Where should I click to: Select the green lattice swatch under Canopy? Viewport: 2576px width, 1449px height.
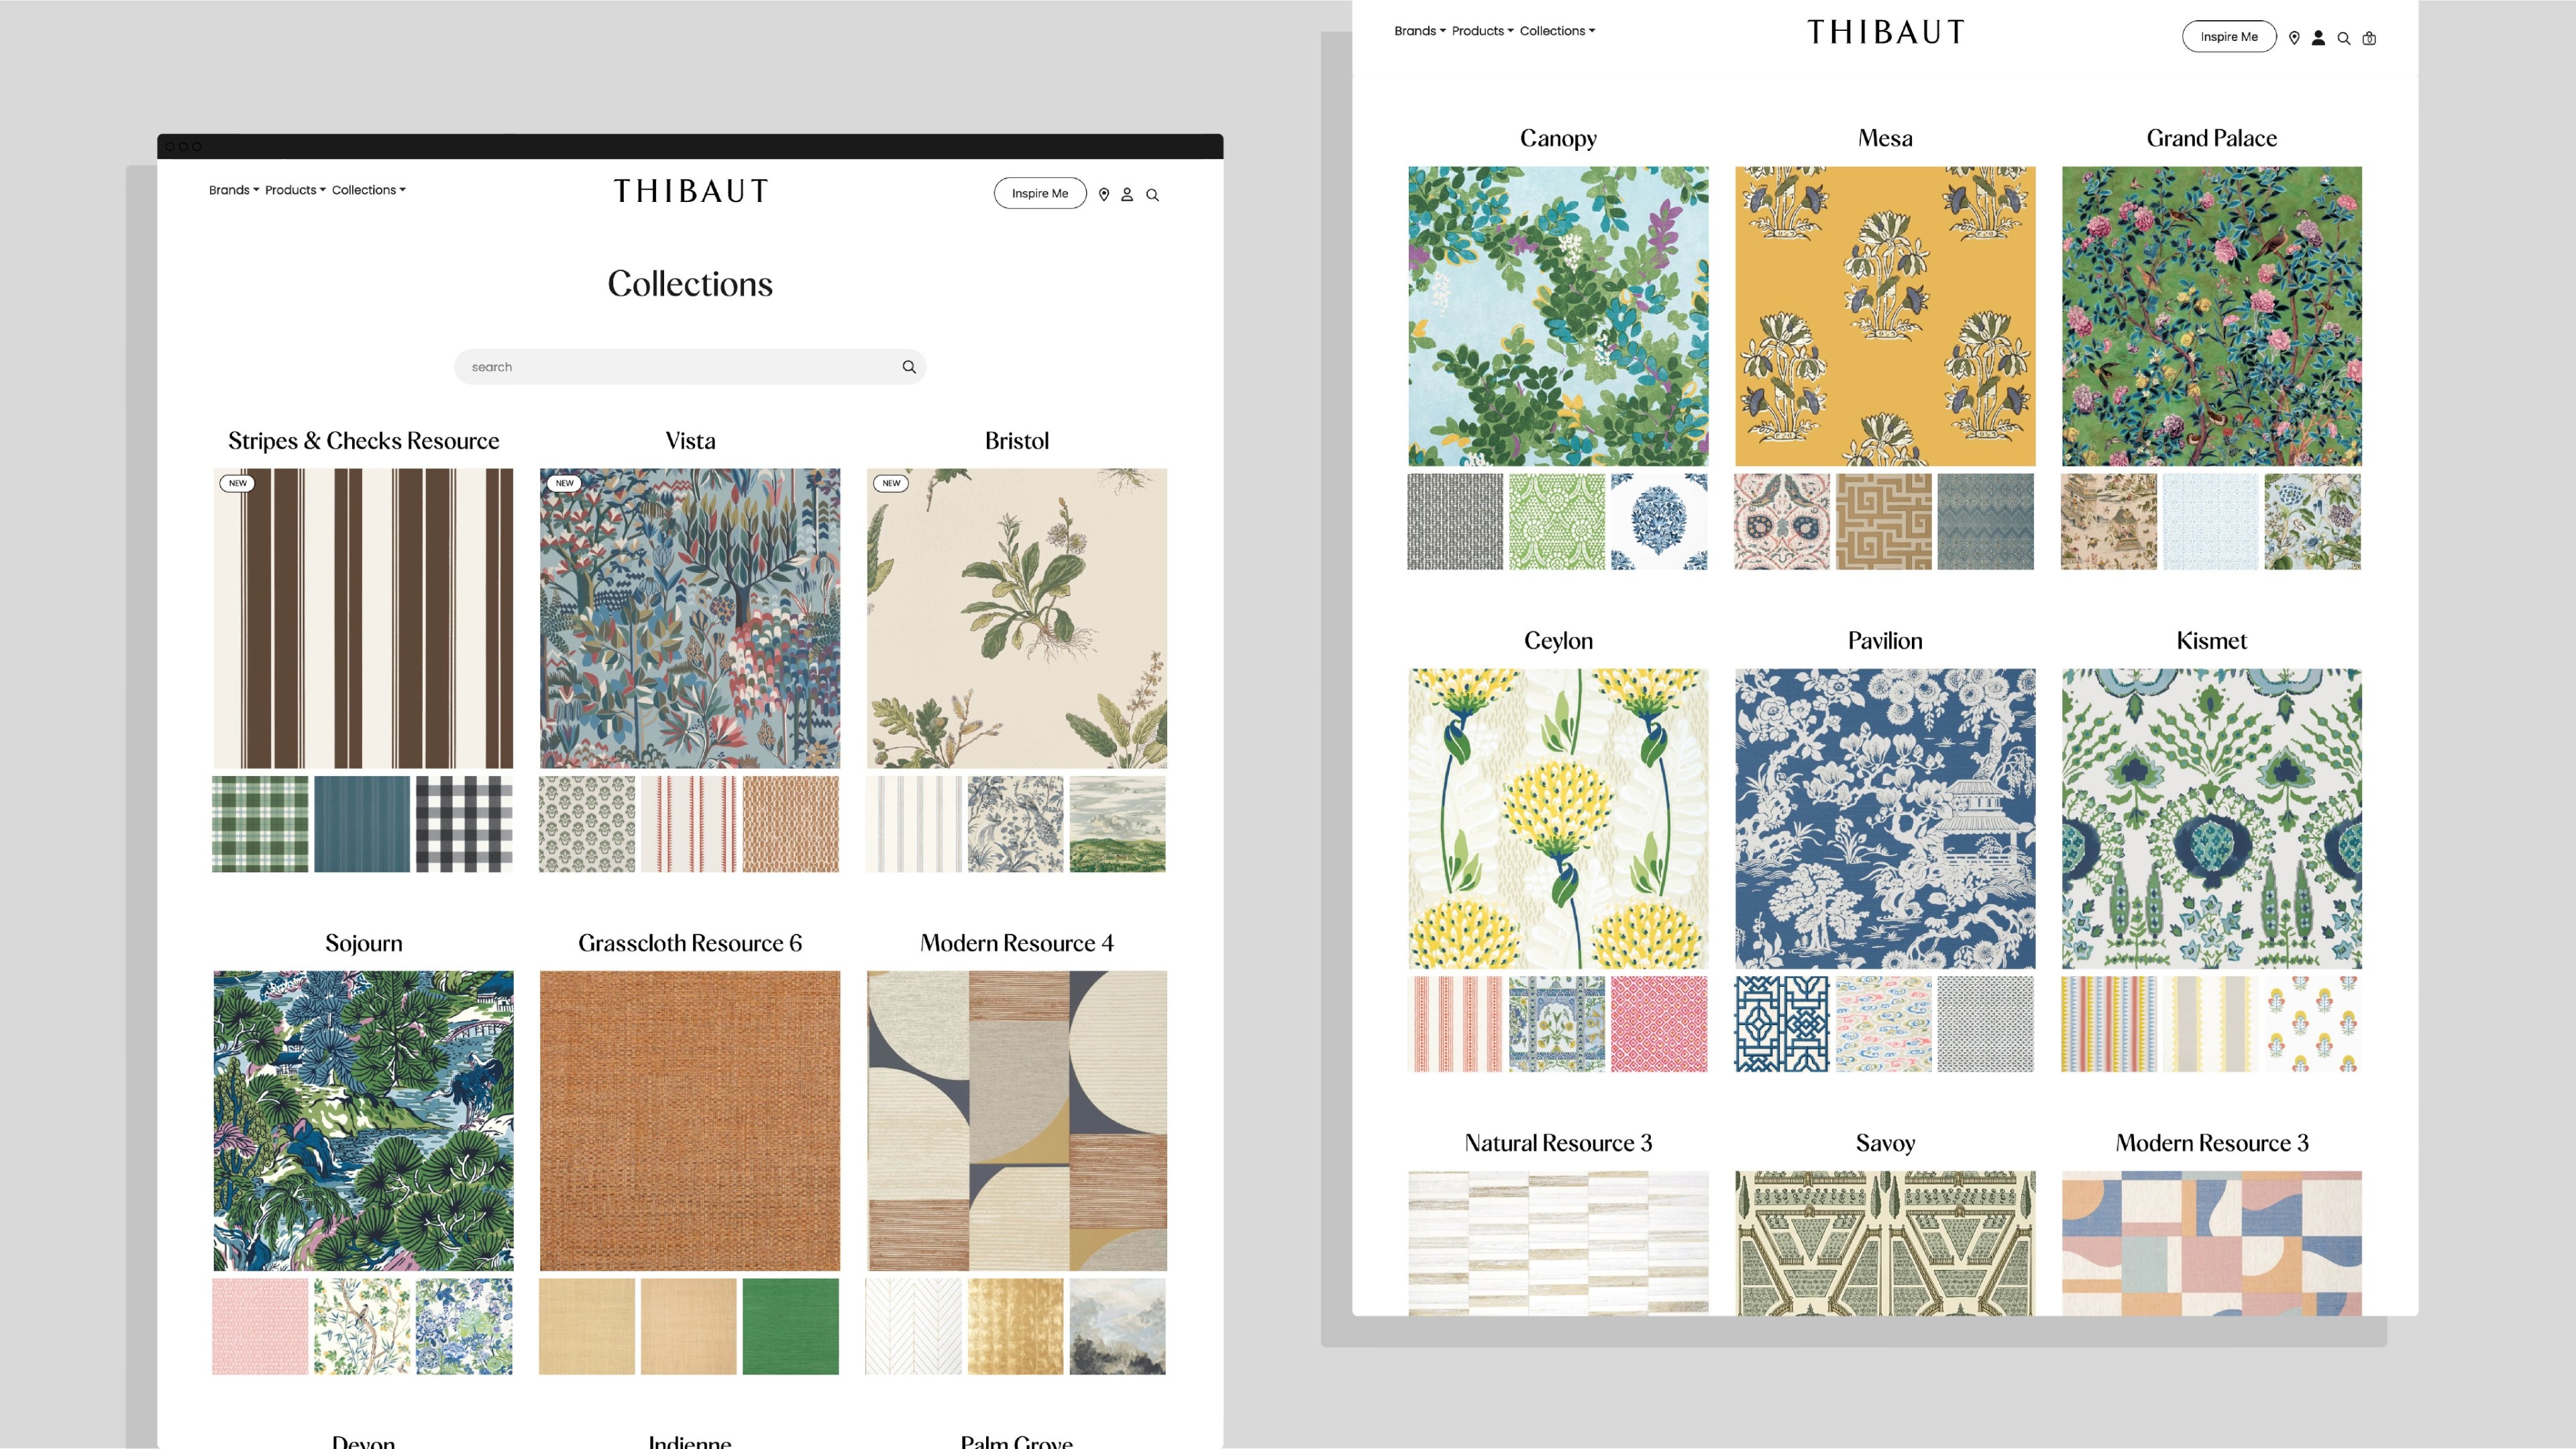(1557, 522)
